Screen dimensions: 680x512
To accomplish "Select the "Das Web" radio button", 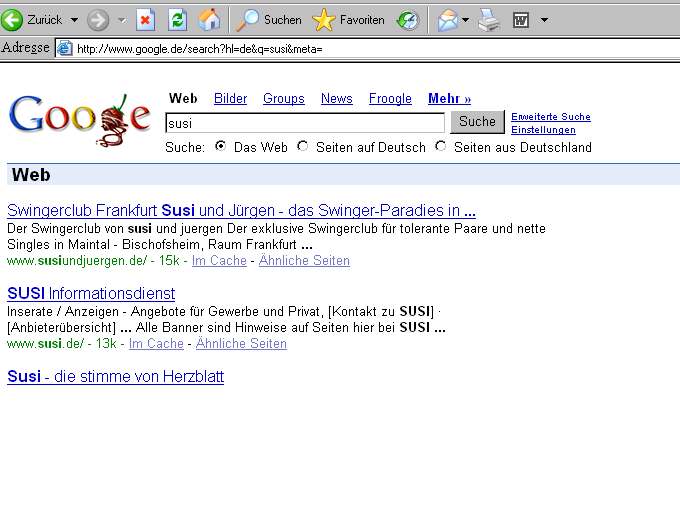I will tap(220, 146).
